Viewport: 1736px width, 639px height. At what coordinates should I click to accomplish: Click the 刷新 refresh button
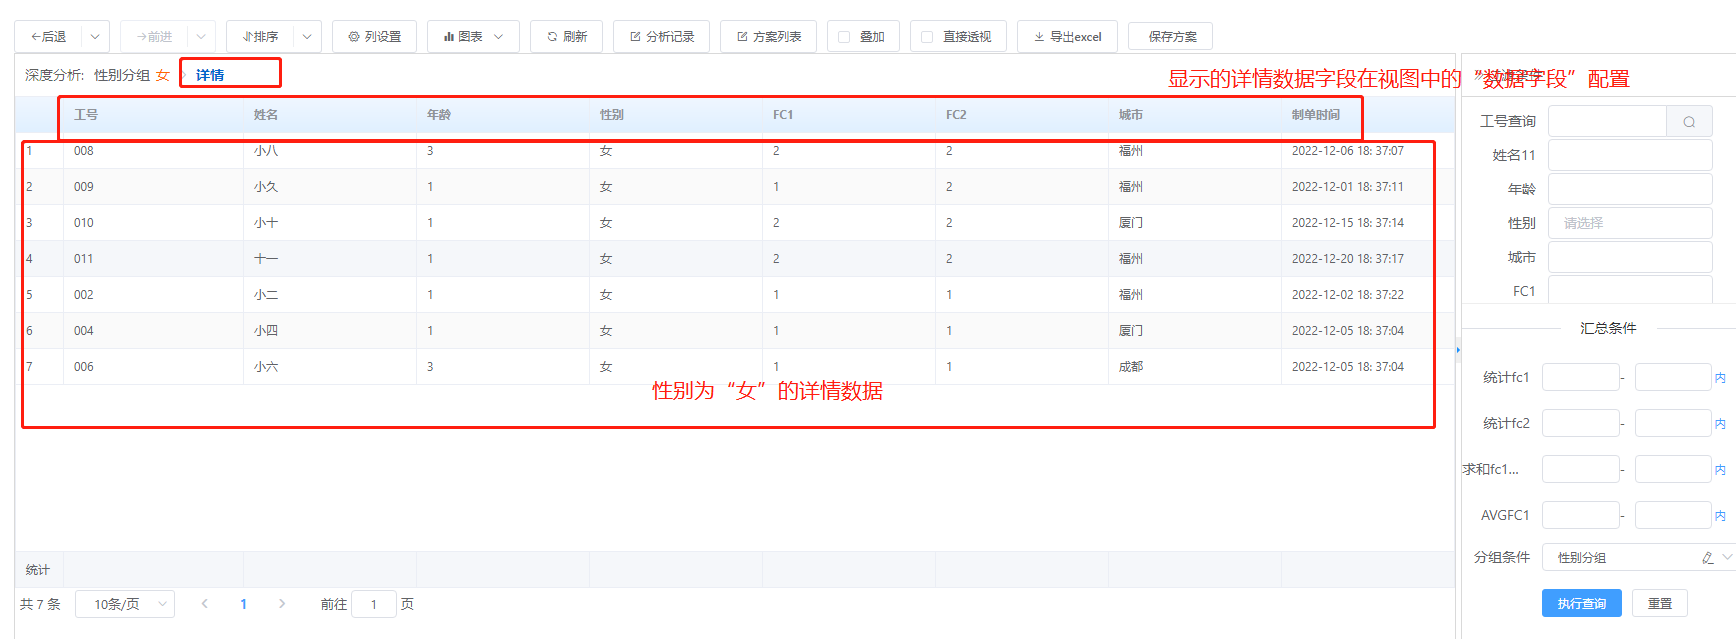(566, 37)
